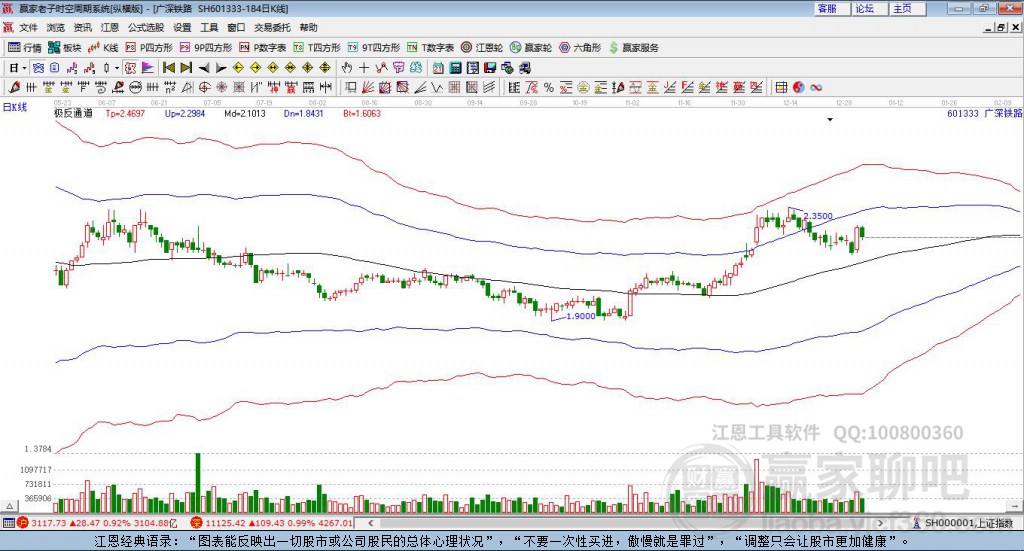Step chart left with black left arrow
This screenshot has height=551, width=1024.
tap(204, 68)
